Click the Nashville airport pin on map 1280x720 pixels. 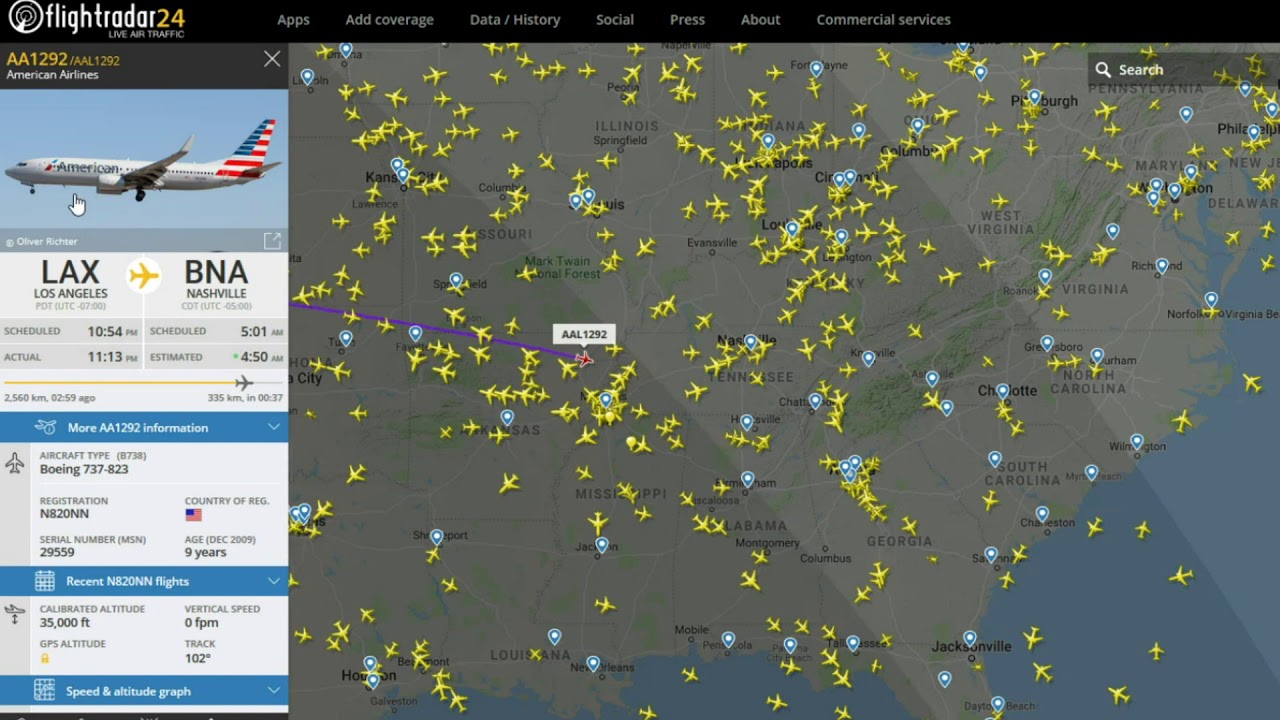tap(750, 343)
